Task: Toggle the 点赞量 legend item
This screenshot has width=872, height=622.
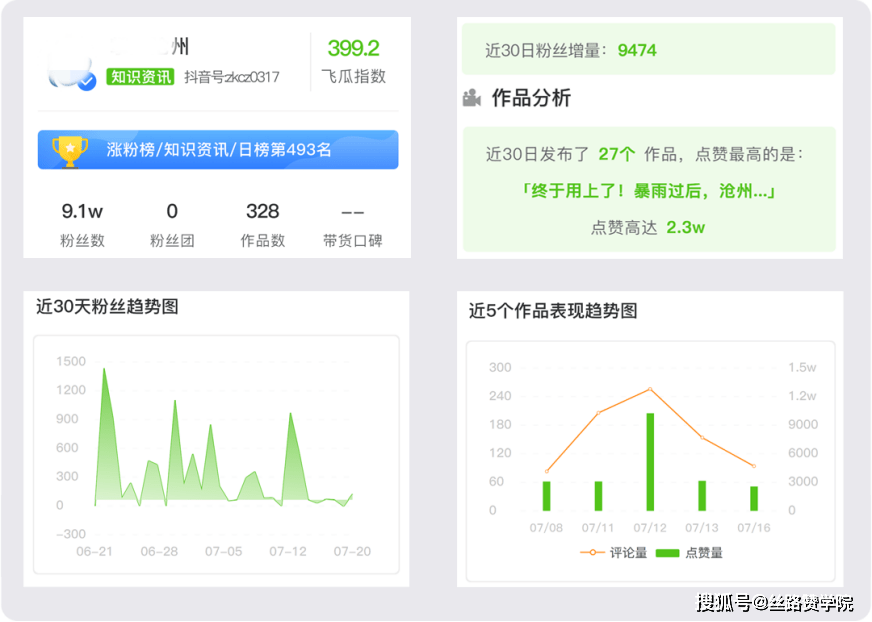Action: pyautogui.click(x=690, y=552)
